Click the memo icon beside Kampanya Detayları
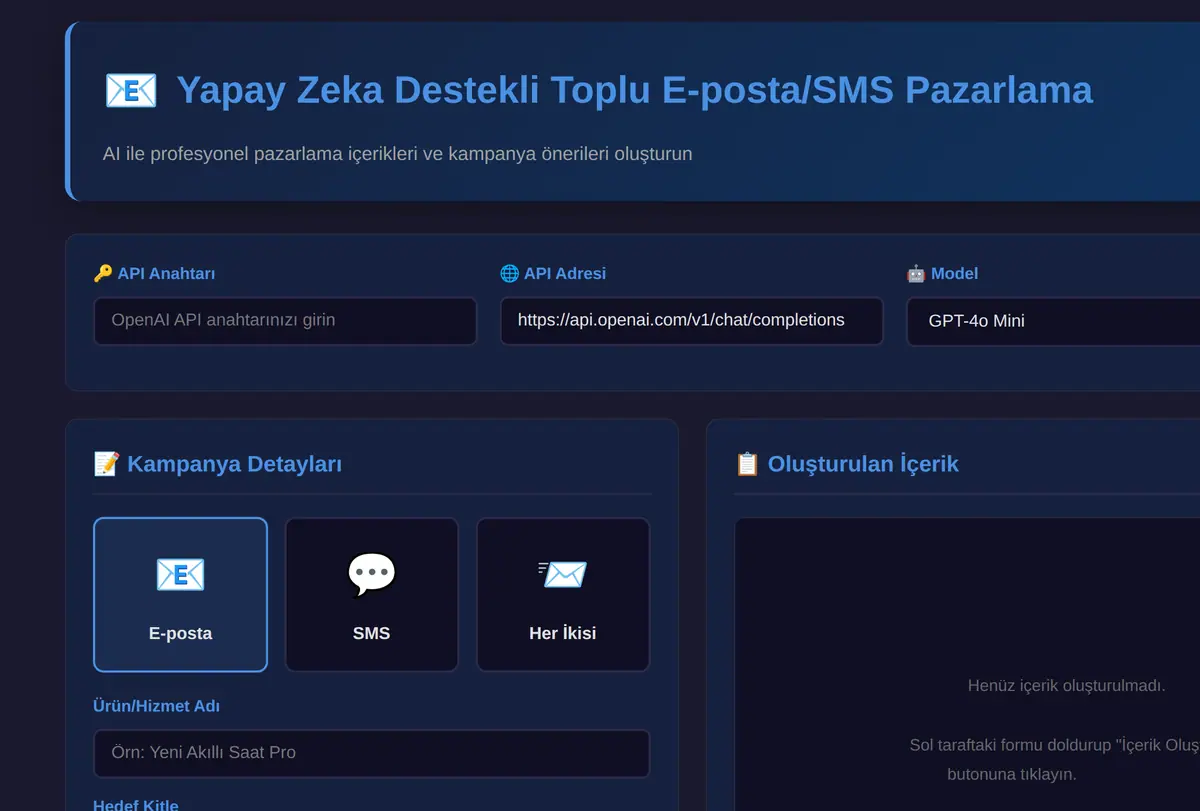Viewport: 1200px width, 811px height. [106, 464]
